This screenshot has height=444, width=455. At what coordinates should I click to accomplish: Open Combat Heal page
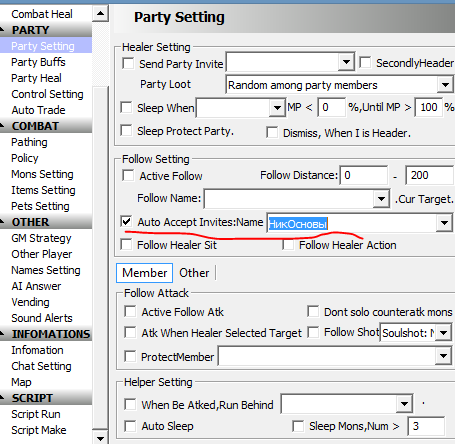(42, 14)
